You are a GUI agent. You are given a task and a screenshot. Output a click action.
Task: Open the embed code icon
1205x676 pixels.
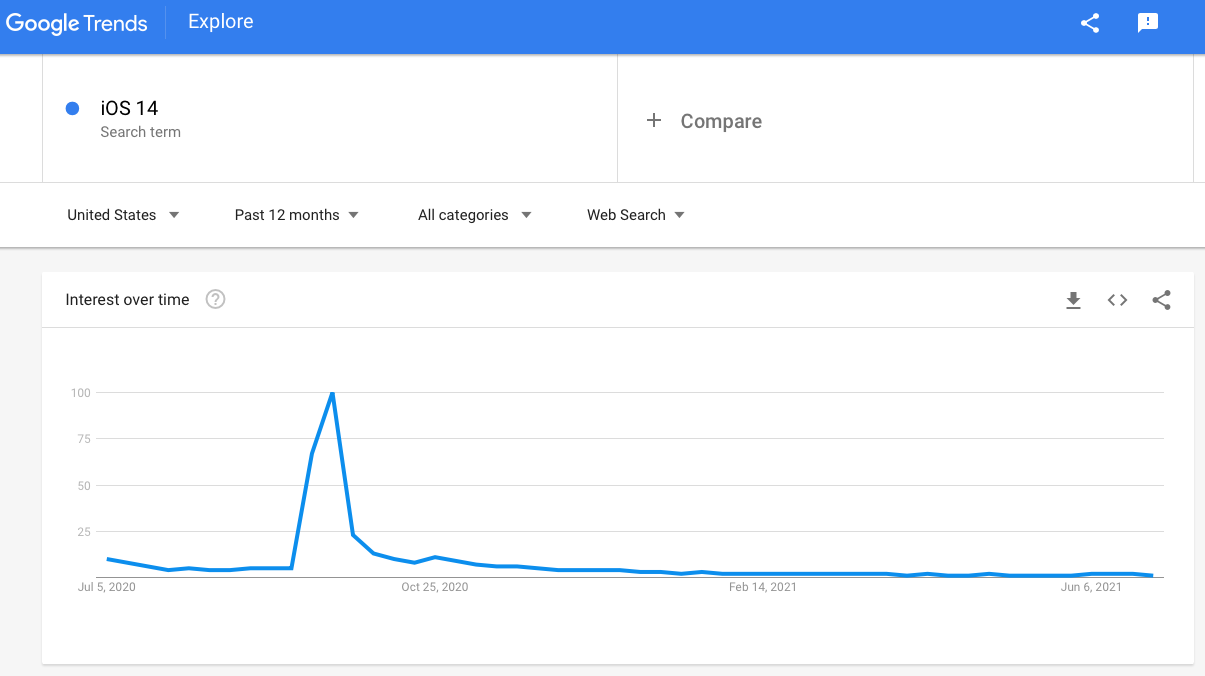pos(1117,300)
